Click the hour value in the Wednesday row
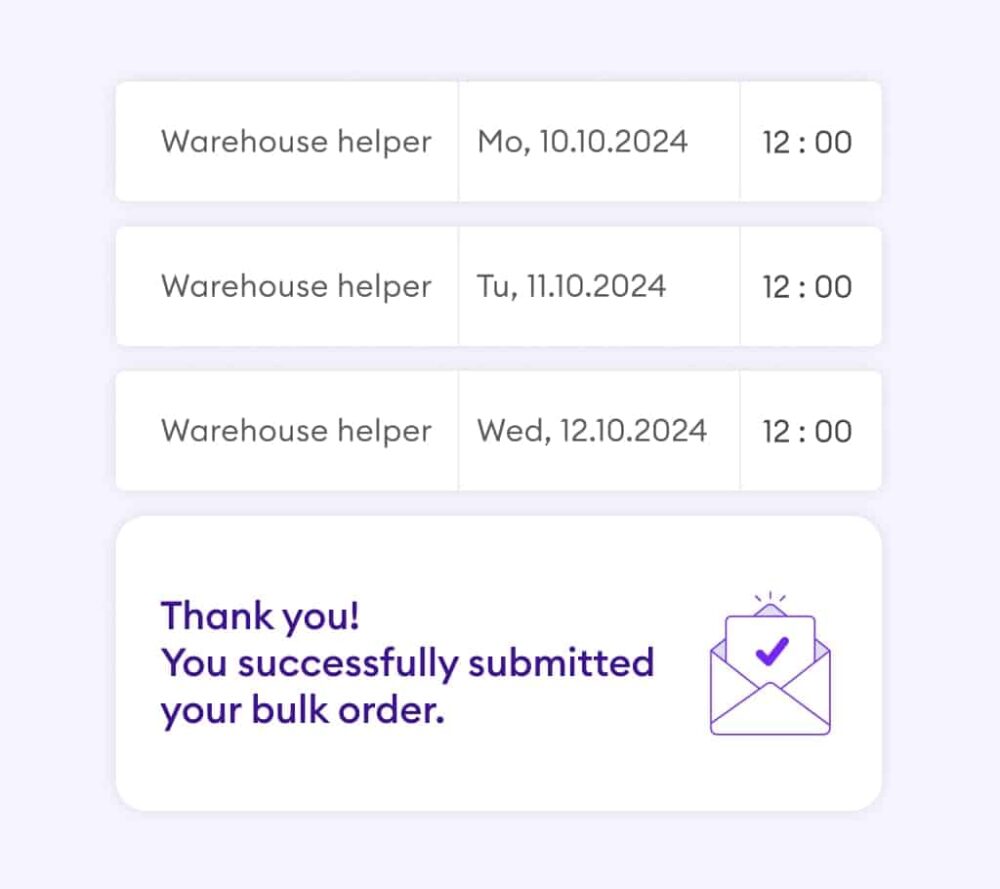Screen dimensions: 1000x889 [x=776, y=431]
